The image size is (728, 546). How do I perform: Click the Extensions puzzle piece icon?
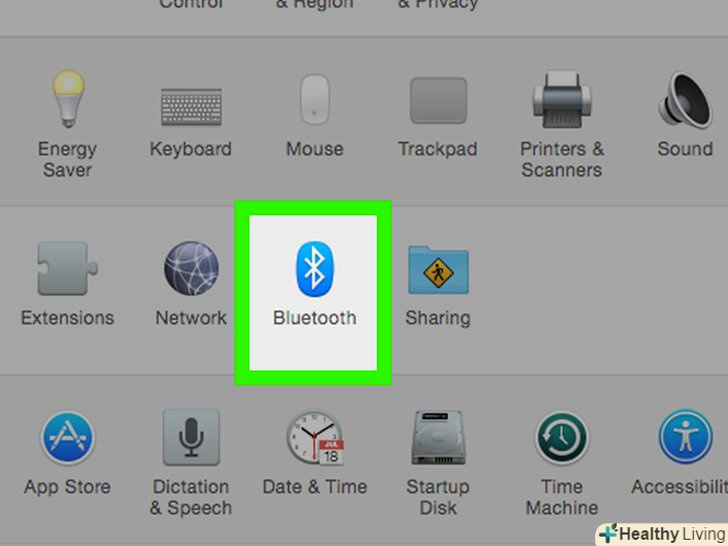[67, 268]
